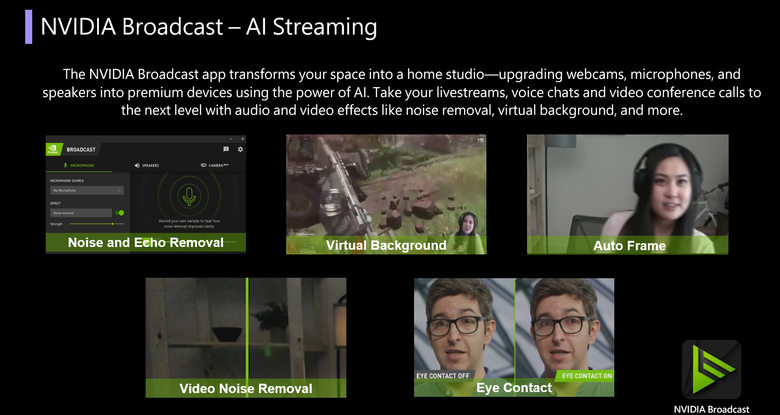
Task: Click the 'Noise and Echo Removal' caption
Action: [x=146, y=243]
